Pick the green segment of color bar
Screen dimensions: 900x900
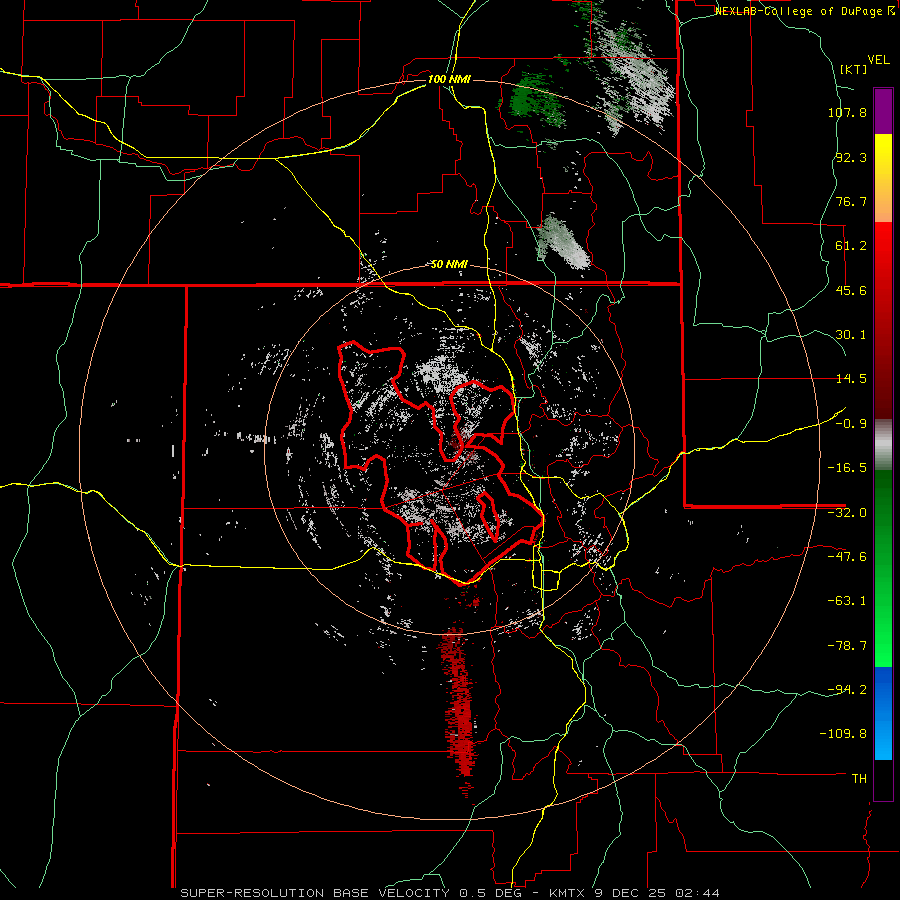(883, 568)
